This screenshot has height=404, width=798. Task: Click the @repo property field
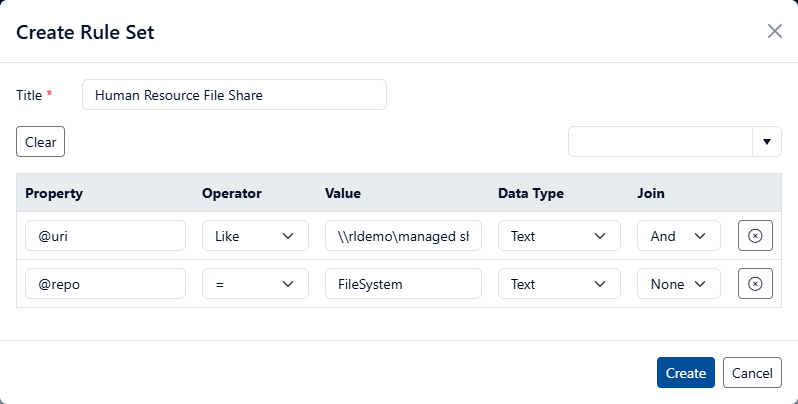point(105,284)
